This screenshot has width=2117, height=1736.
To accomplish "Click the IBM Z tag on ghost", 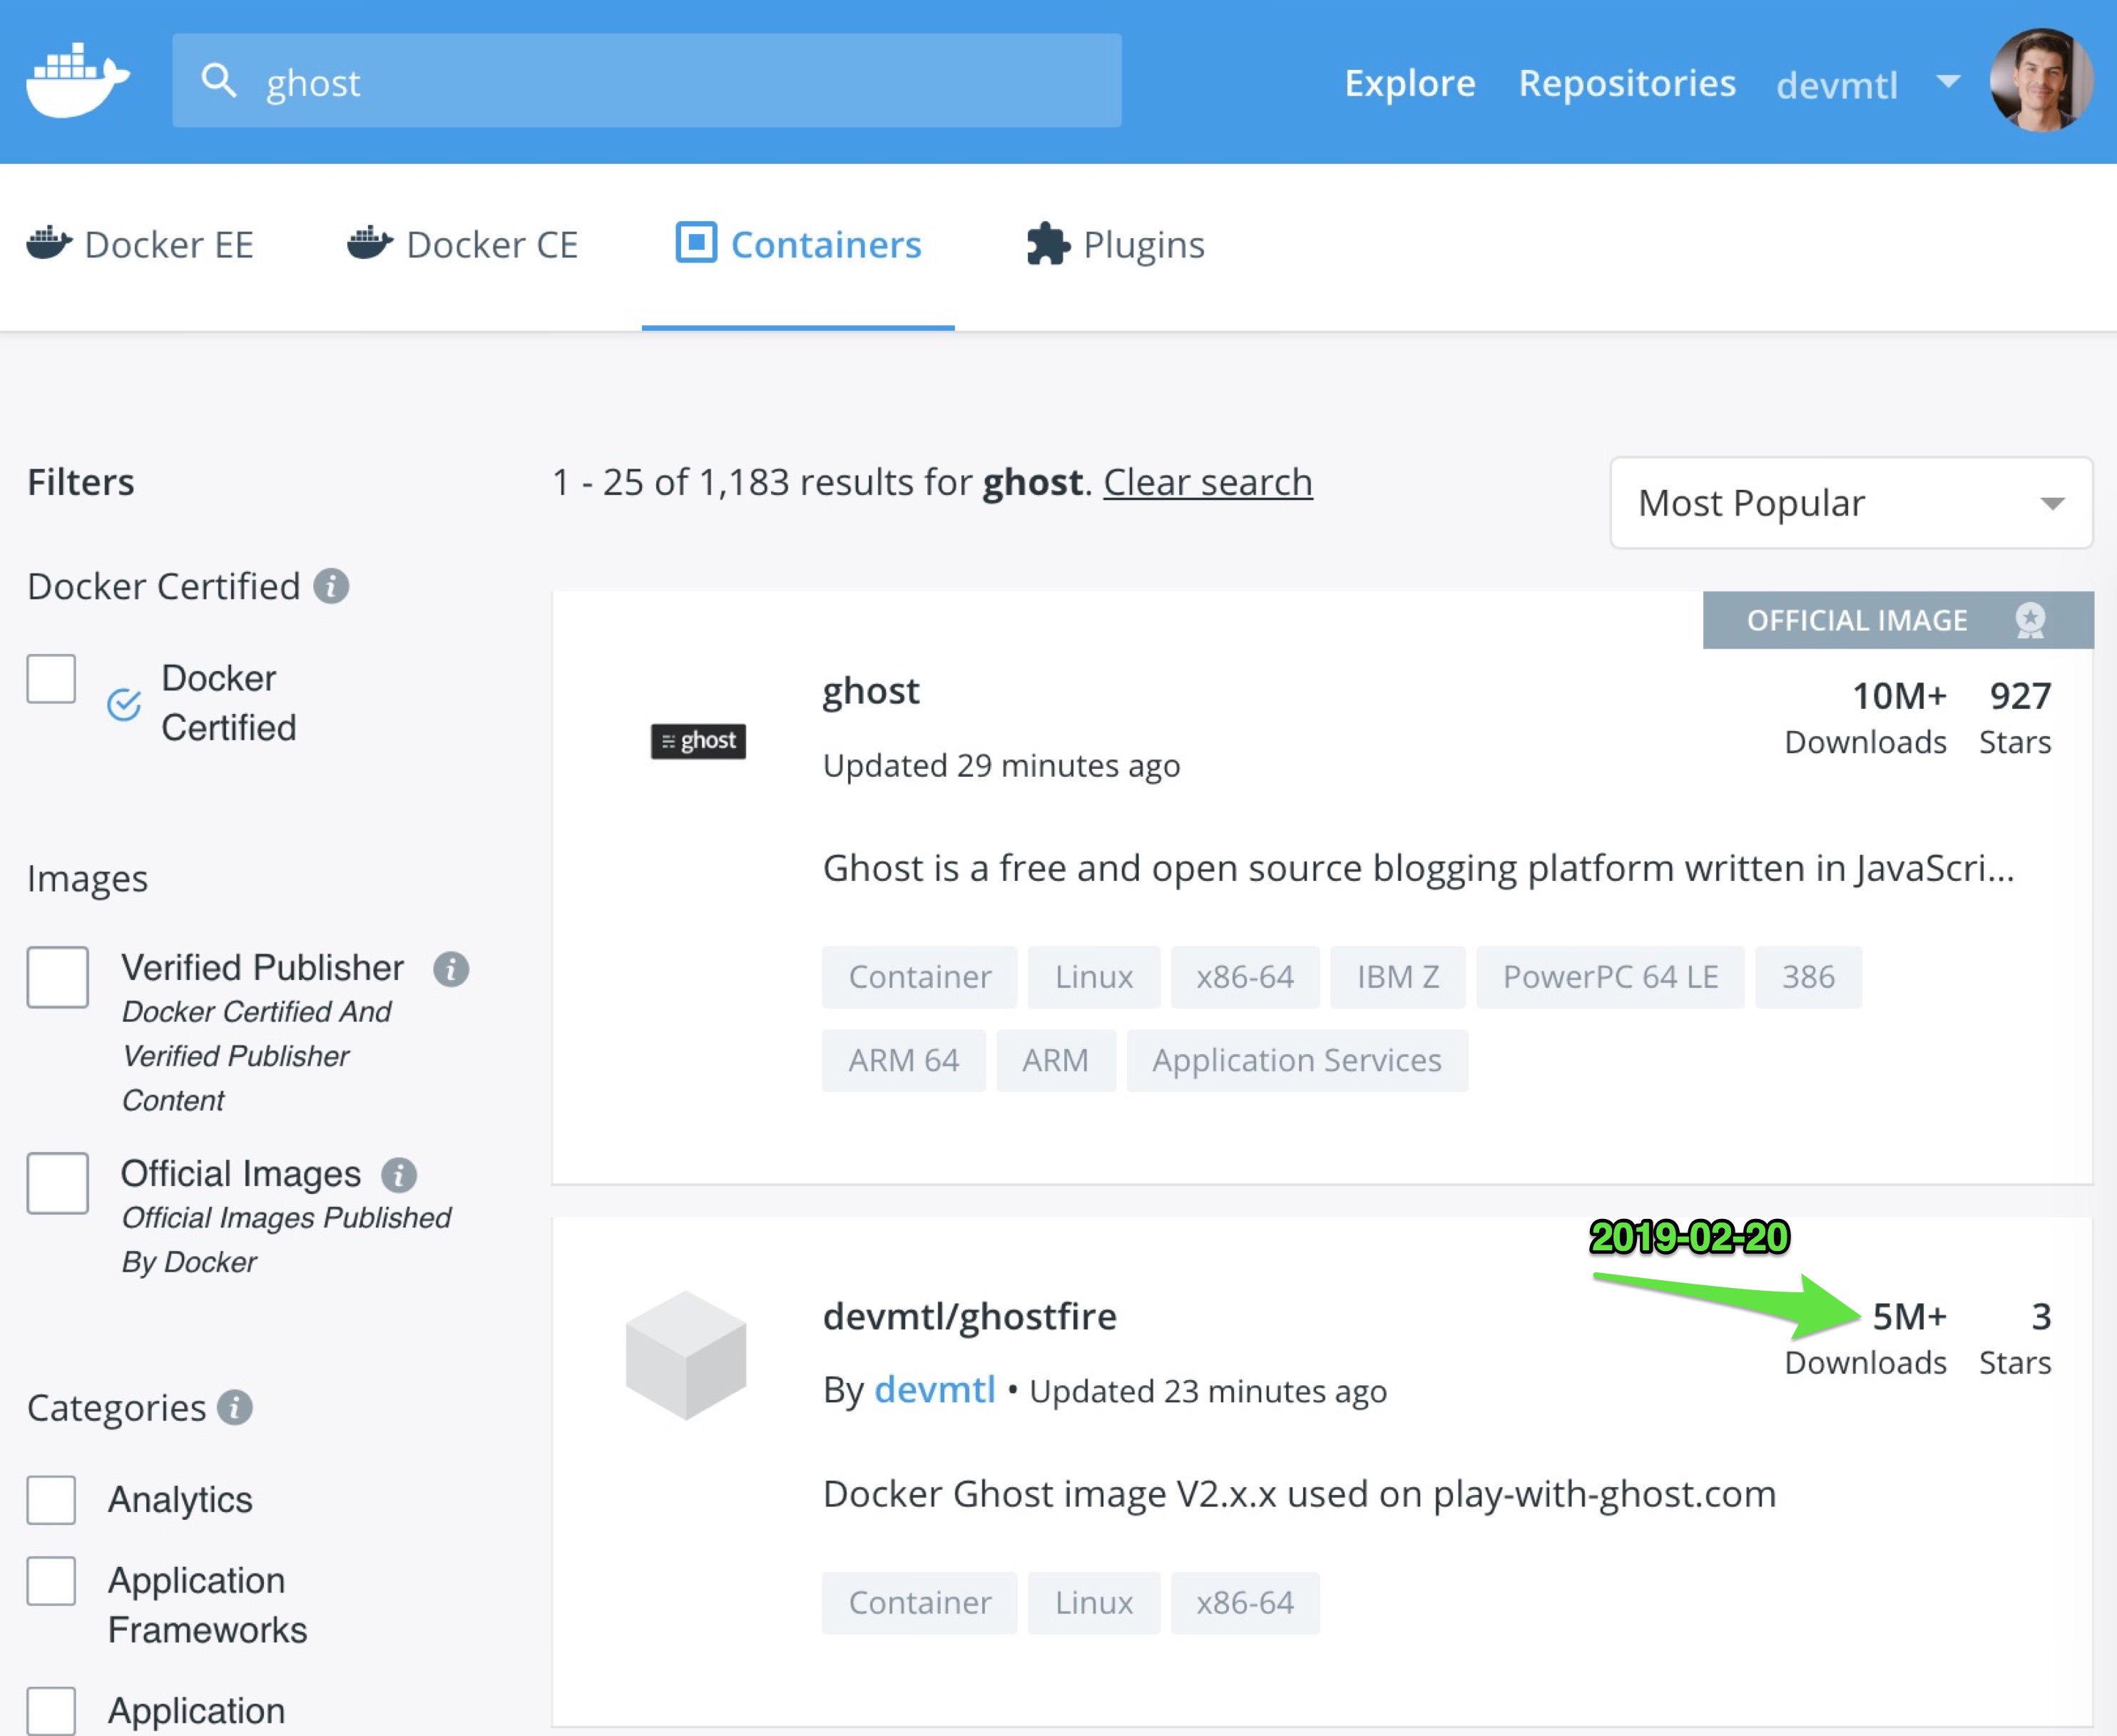I will [1398, 977].
